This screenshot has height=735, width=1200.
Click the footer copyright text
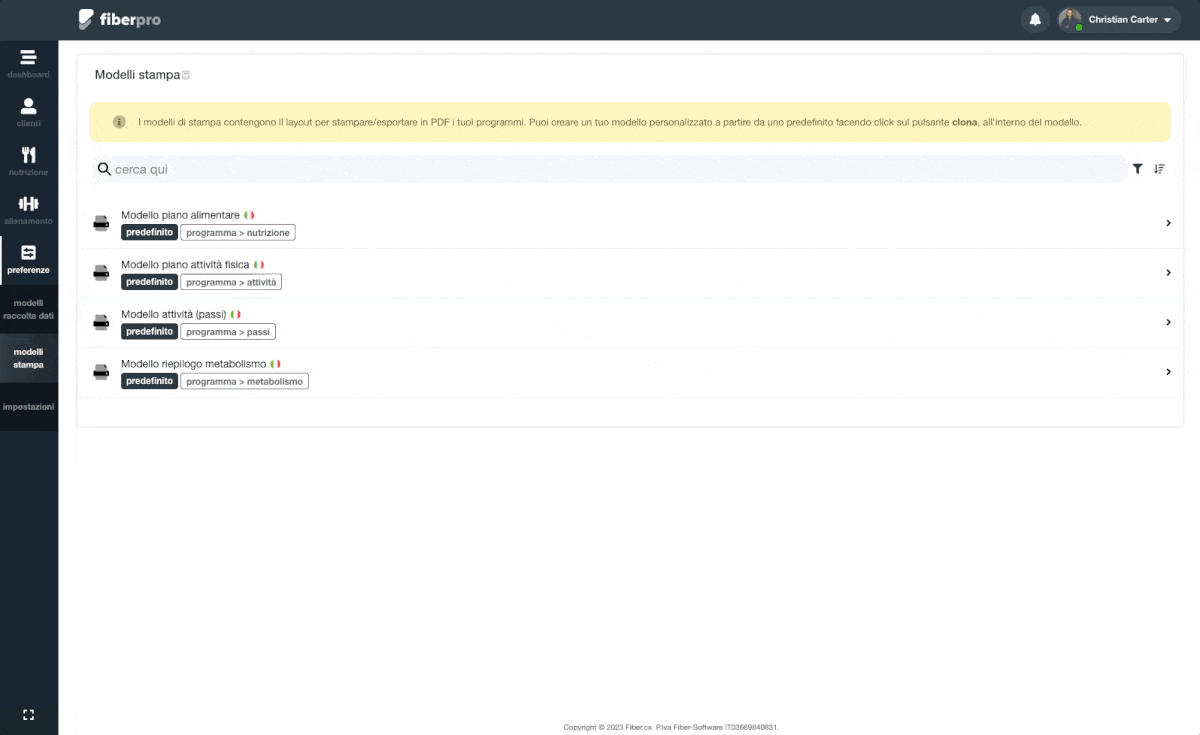(671, 727)
